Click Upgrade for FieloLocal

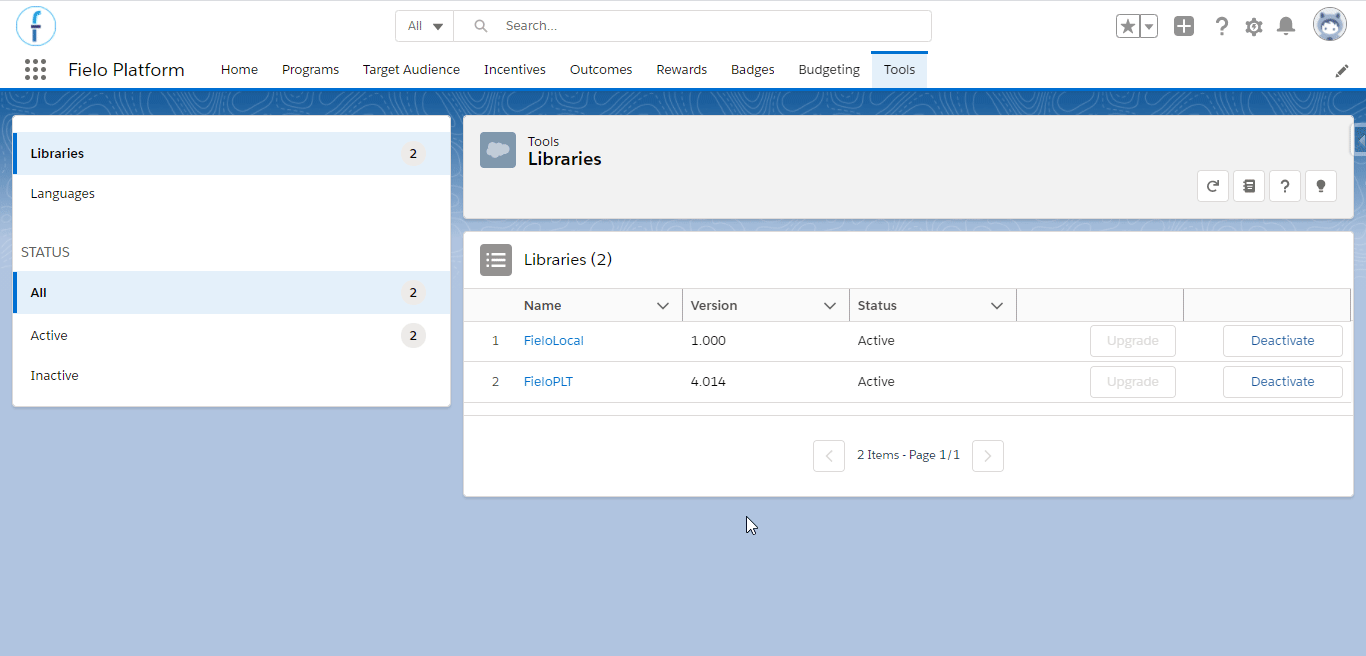[1133, 341]
